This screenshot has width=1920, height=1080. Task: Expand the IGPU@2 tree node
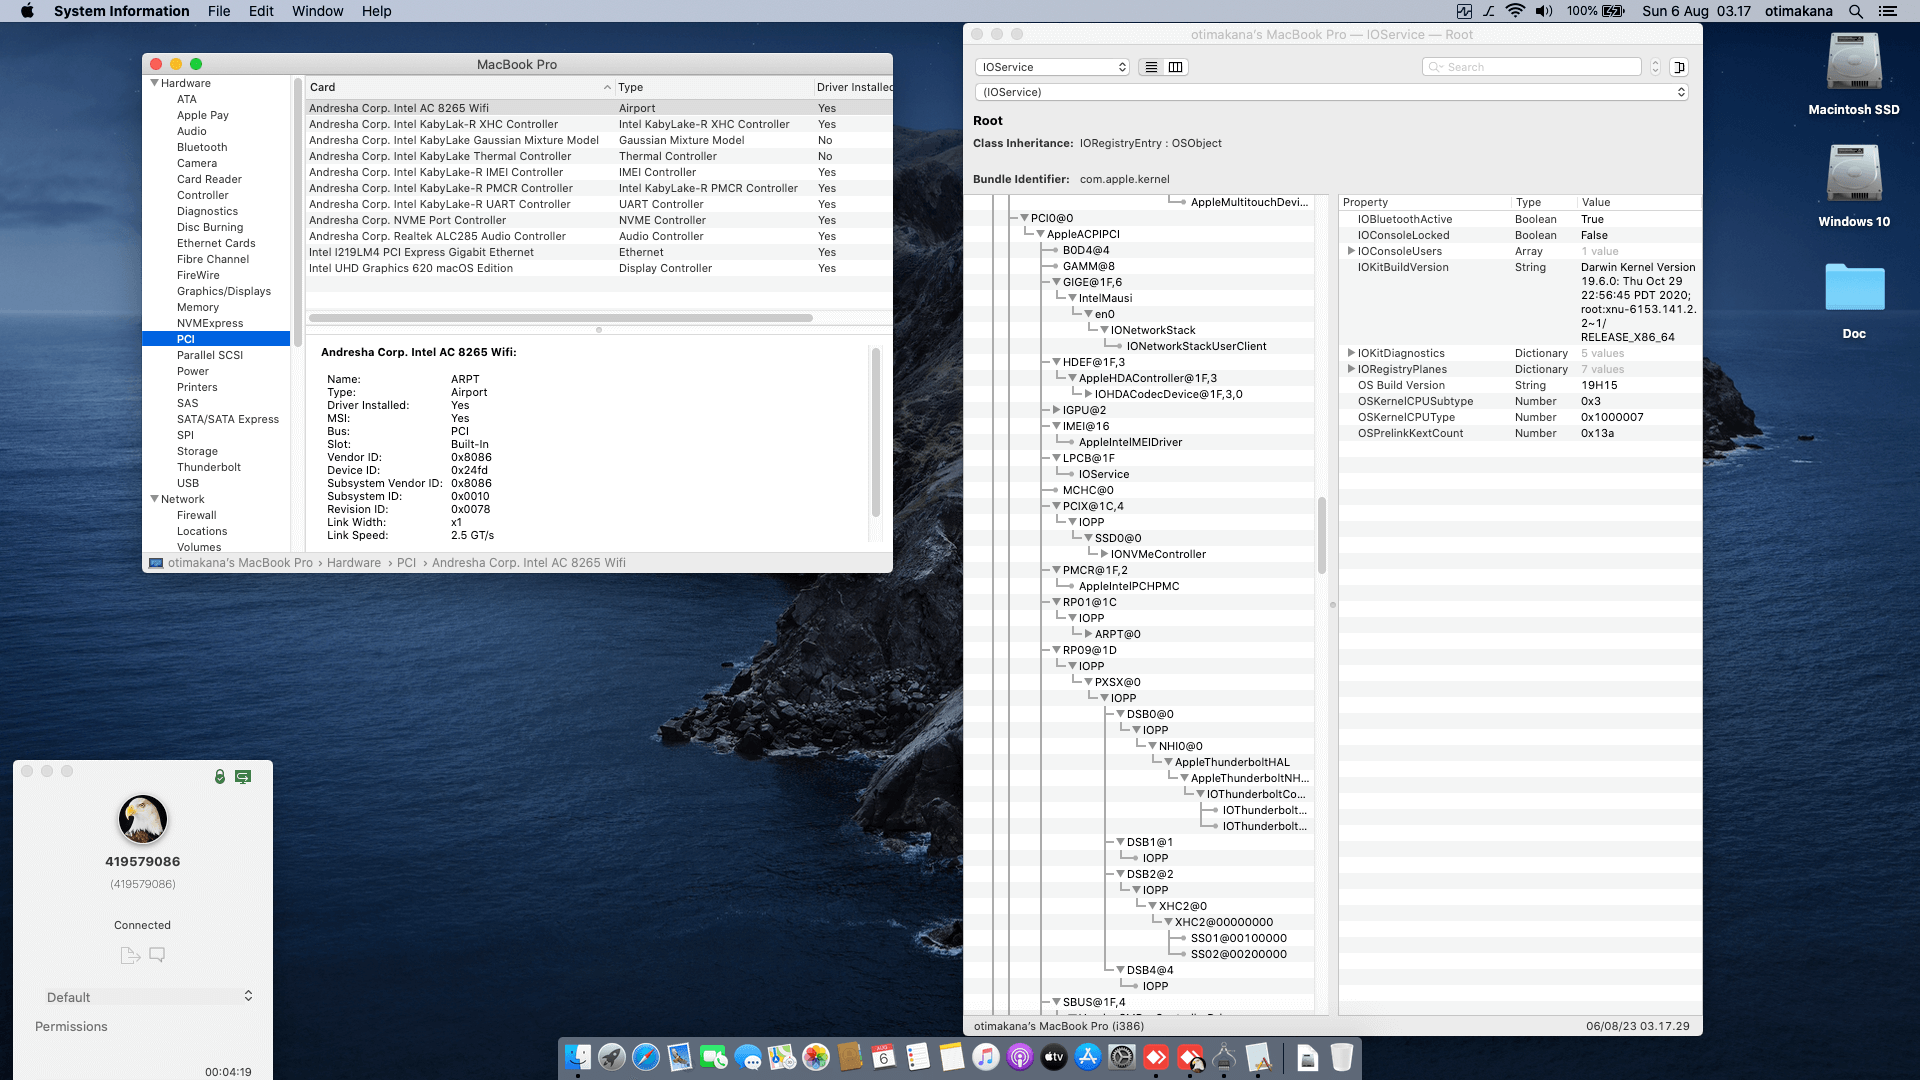[x=1056, y=410]
